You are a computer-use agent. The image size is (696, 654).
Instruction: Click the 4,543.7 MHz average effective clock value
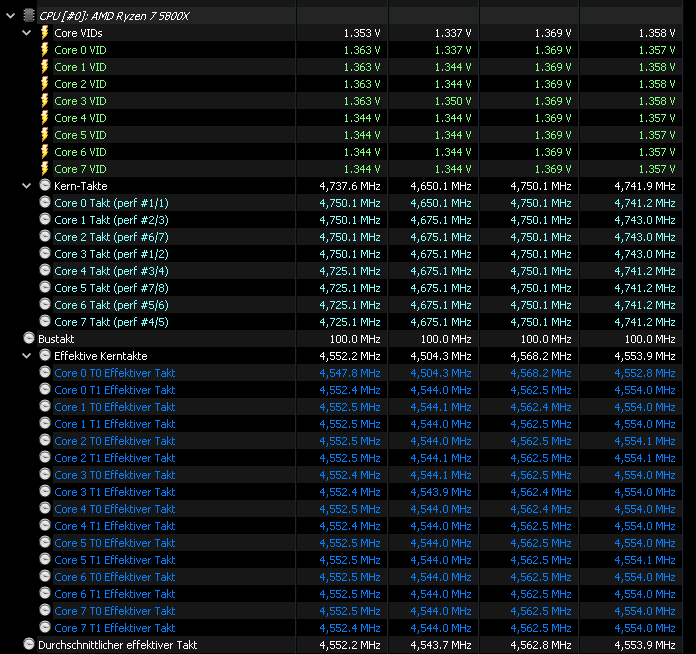click(441, 645)
